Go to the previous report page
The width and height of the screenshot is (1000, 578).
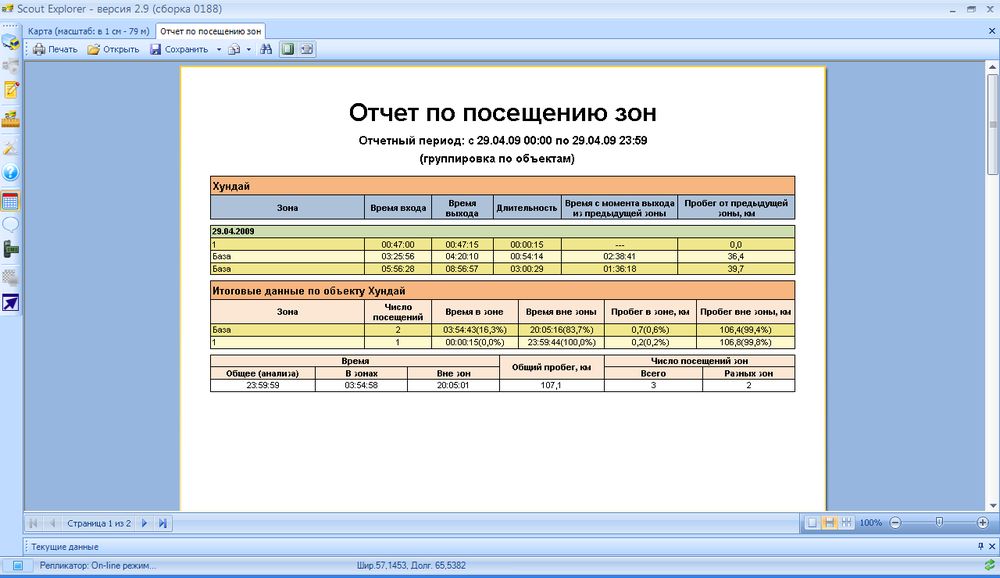[53, 523]
